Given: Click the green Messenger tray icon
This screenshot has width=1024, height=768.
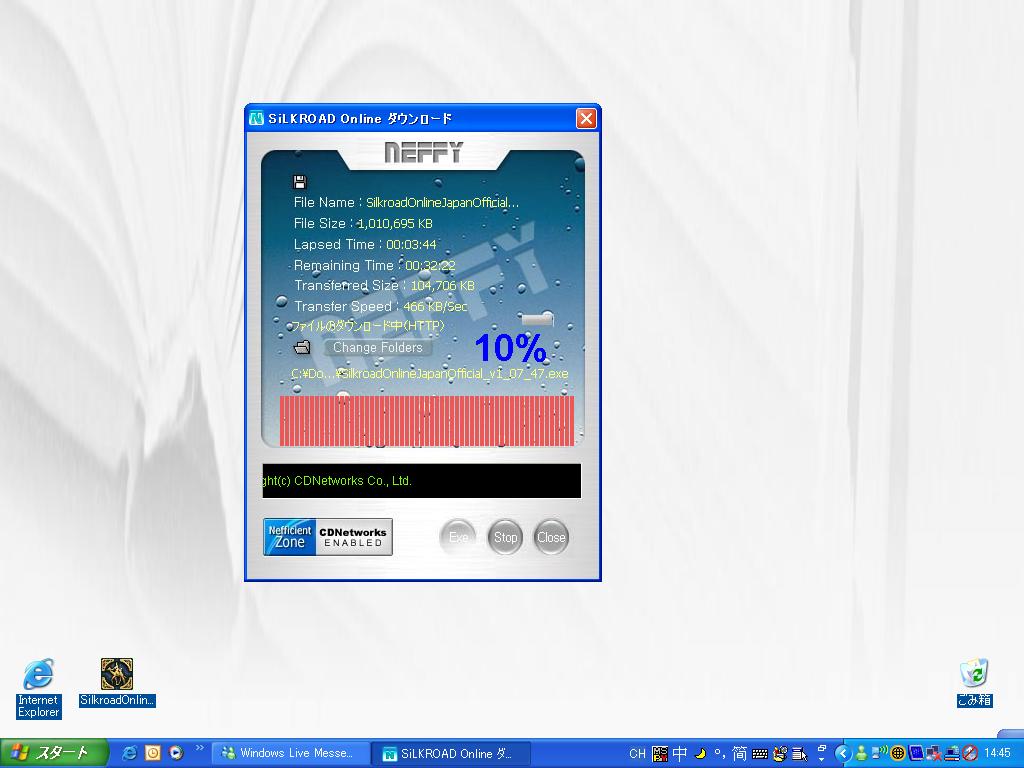Looking at the screenshot, I should tap(861, 754).
